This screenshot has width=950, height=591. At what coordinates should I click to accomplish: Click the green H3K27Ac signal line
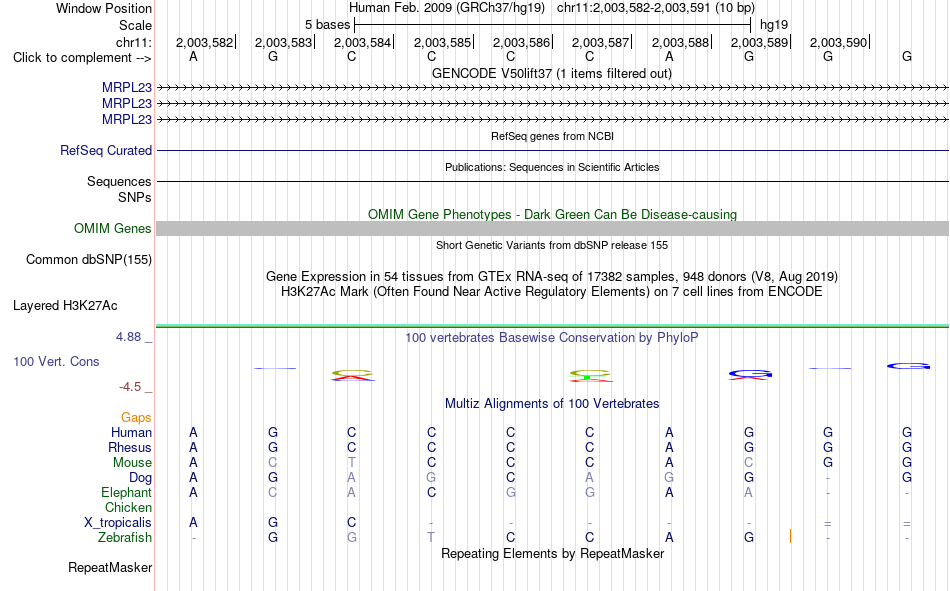click(552, 326)
